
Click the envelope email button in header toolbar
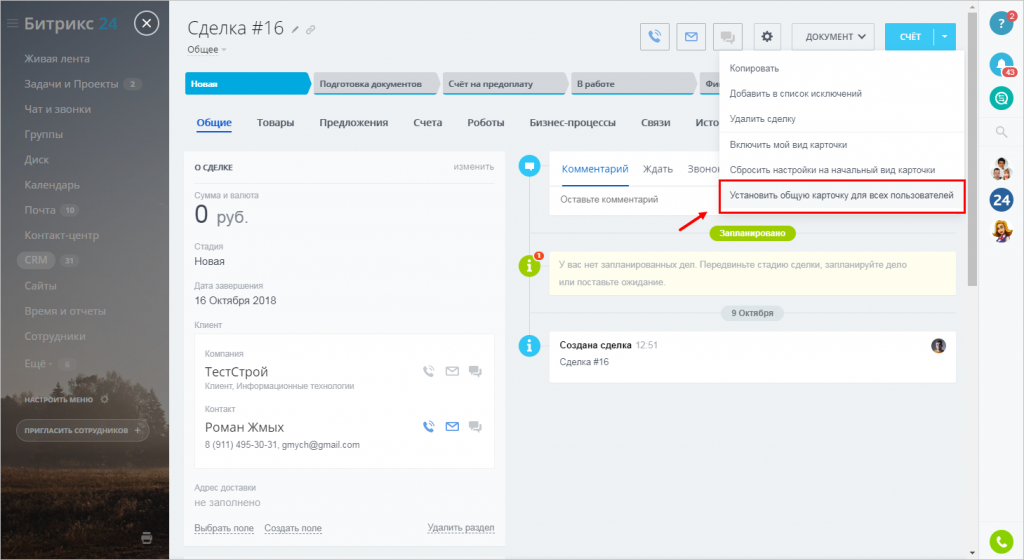(691, 37)
